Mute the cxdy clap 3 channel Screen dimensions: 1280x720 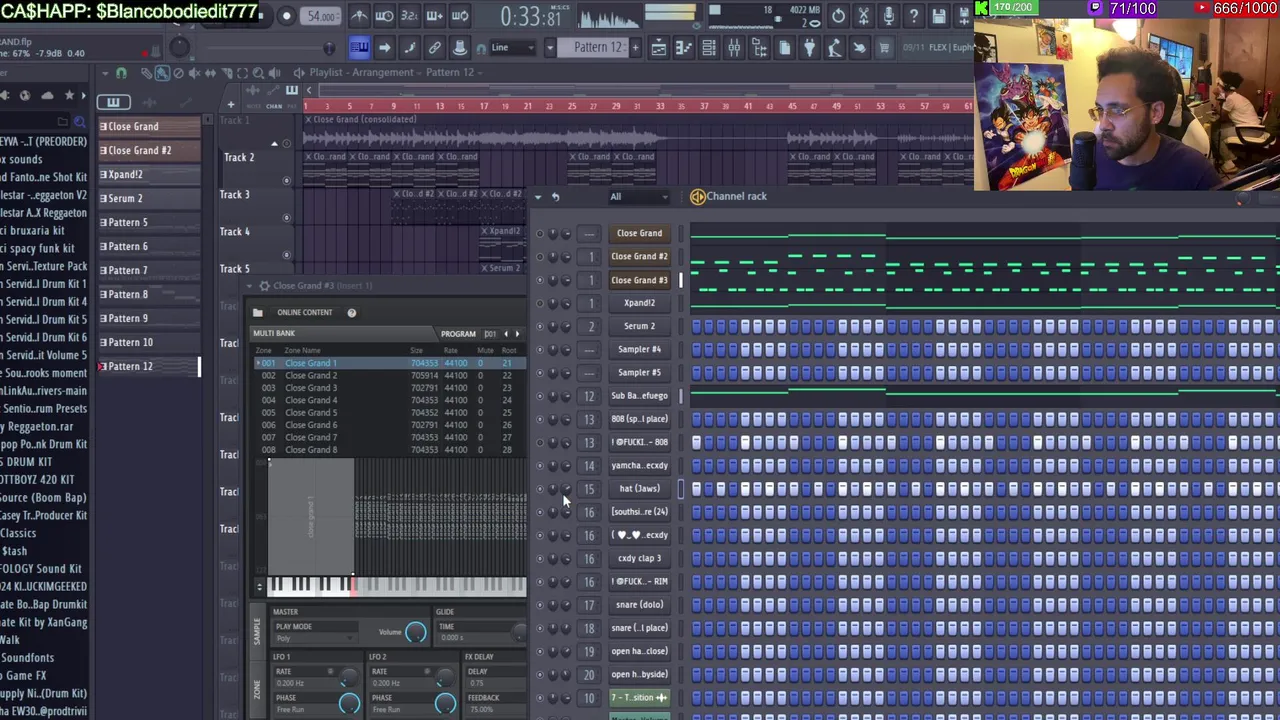[x=540, y=558]
